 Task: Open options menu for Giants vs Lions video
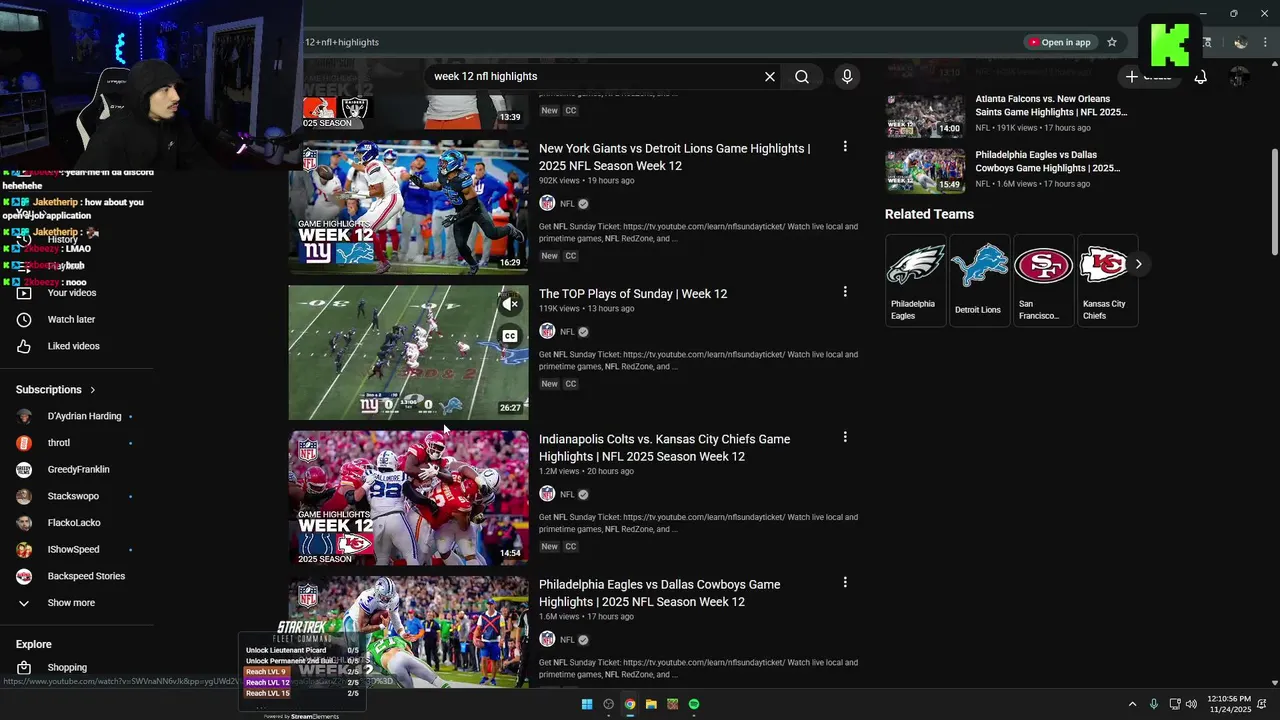pos(845,147)
